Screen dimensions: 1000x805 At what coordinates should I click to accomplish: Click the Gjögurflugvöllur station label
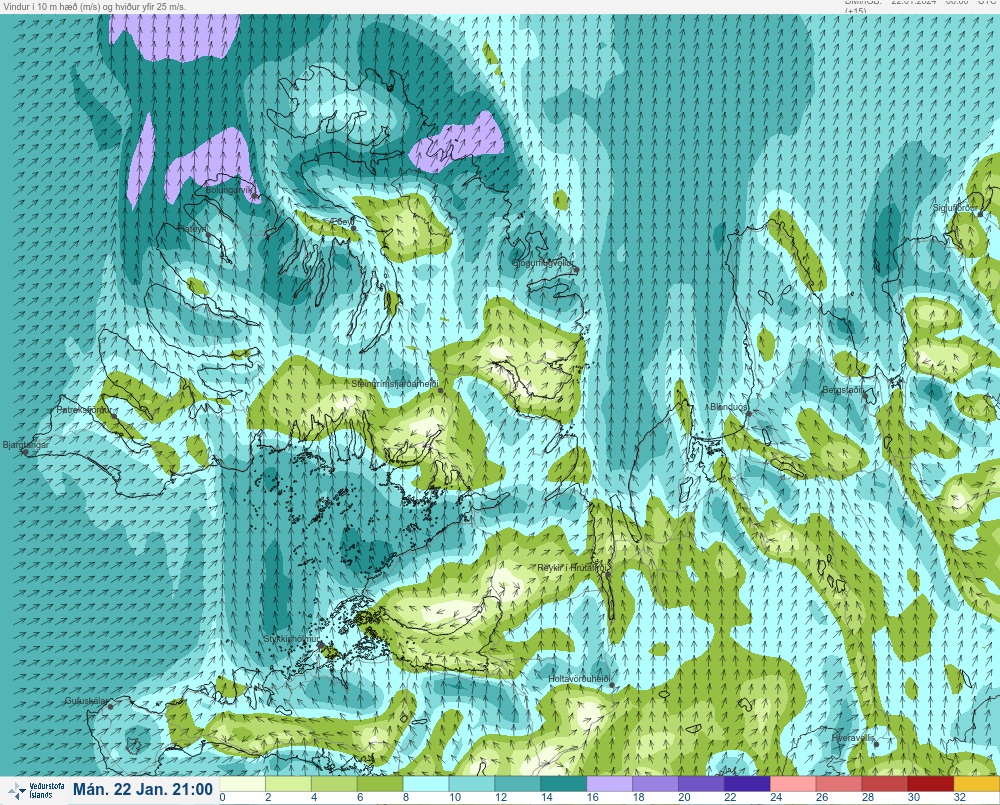[x=543, y=263]
